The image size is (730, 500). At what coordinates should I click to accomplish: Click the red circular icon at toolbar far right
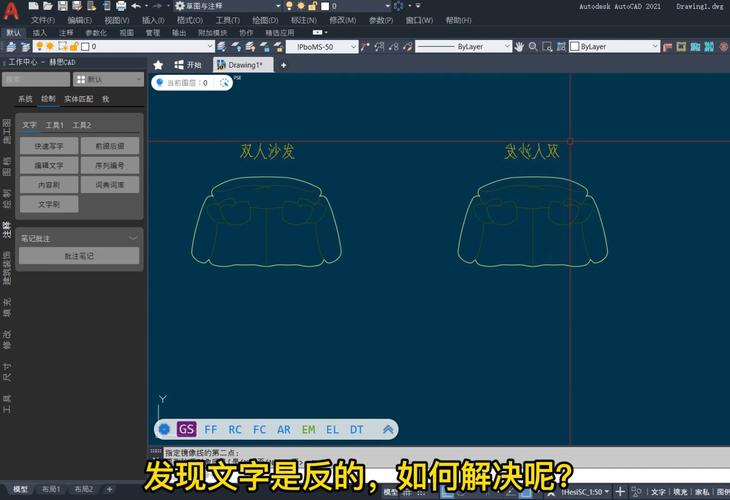click(723, 47)
